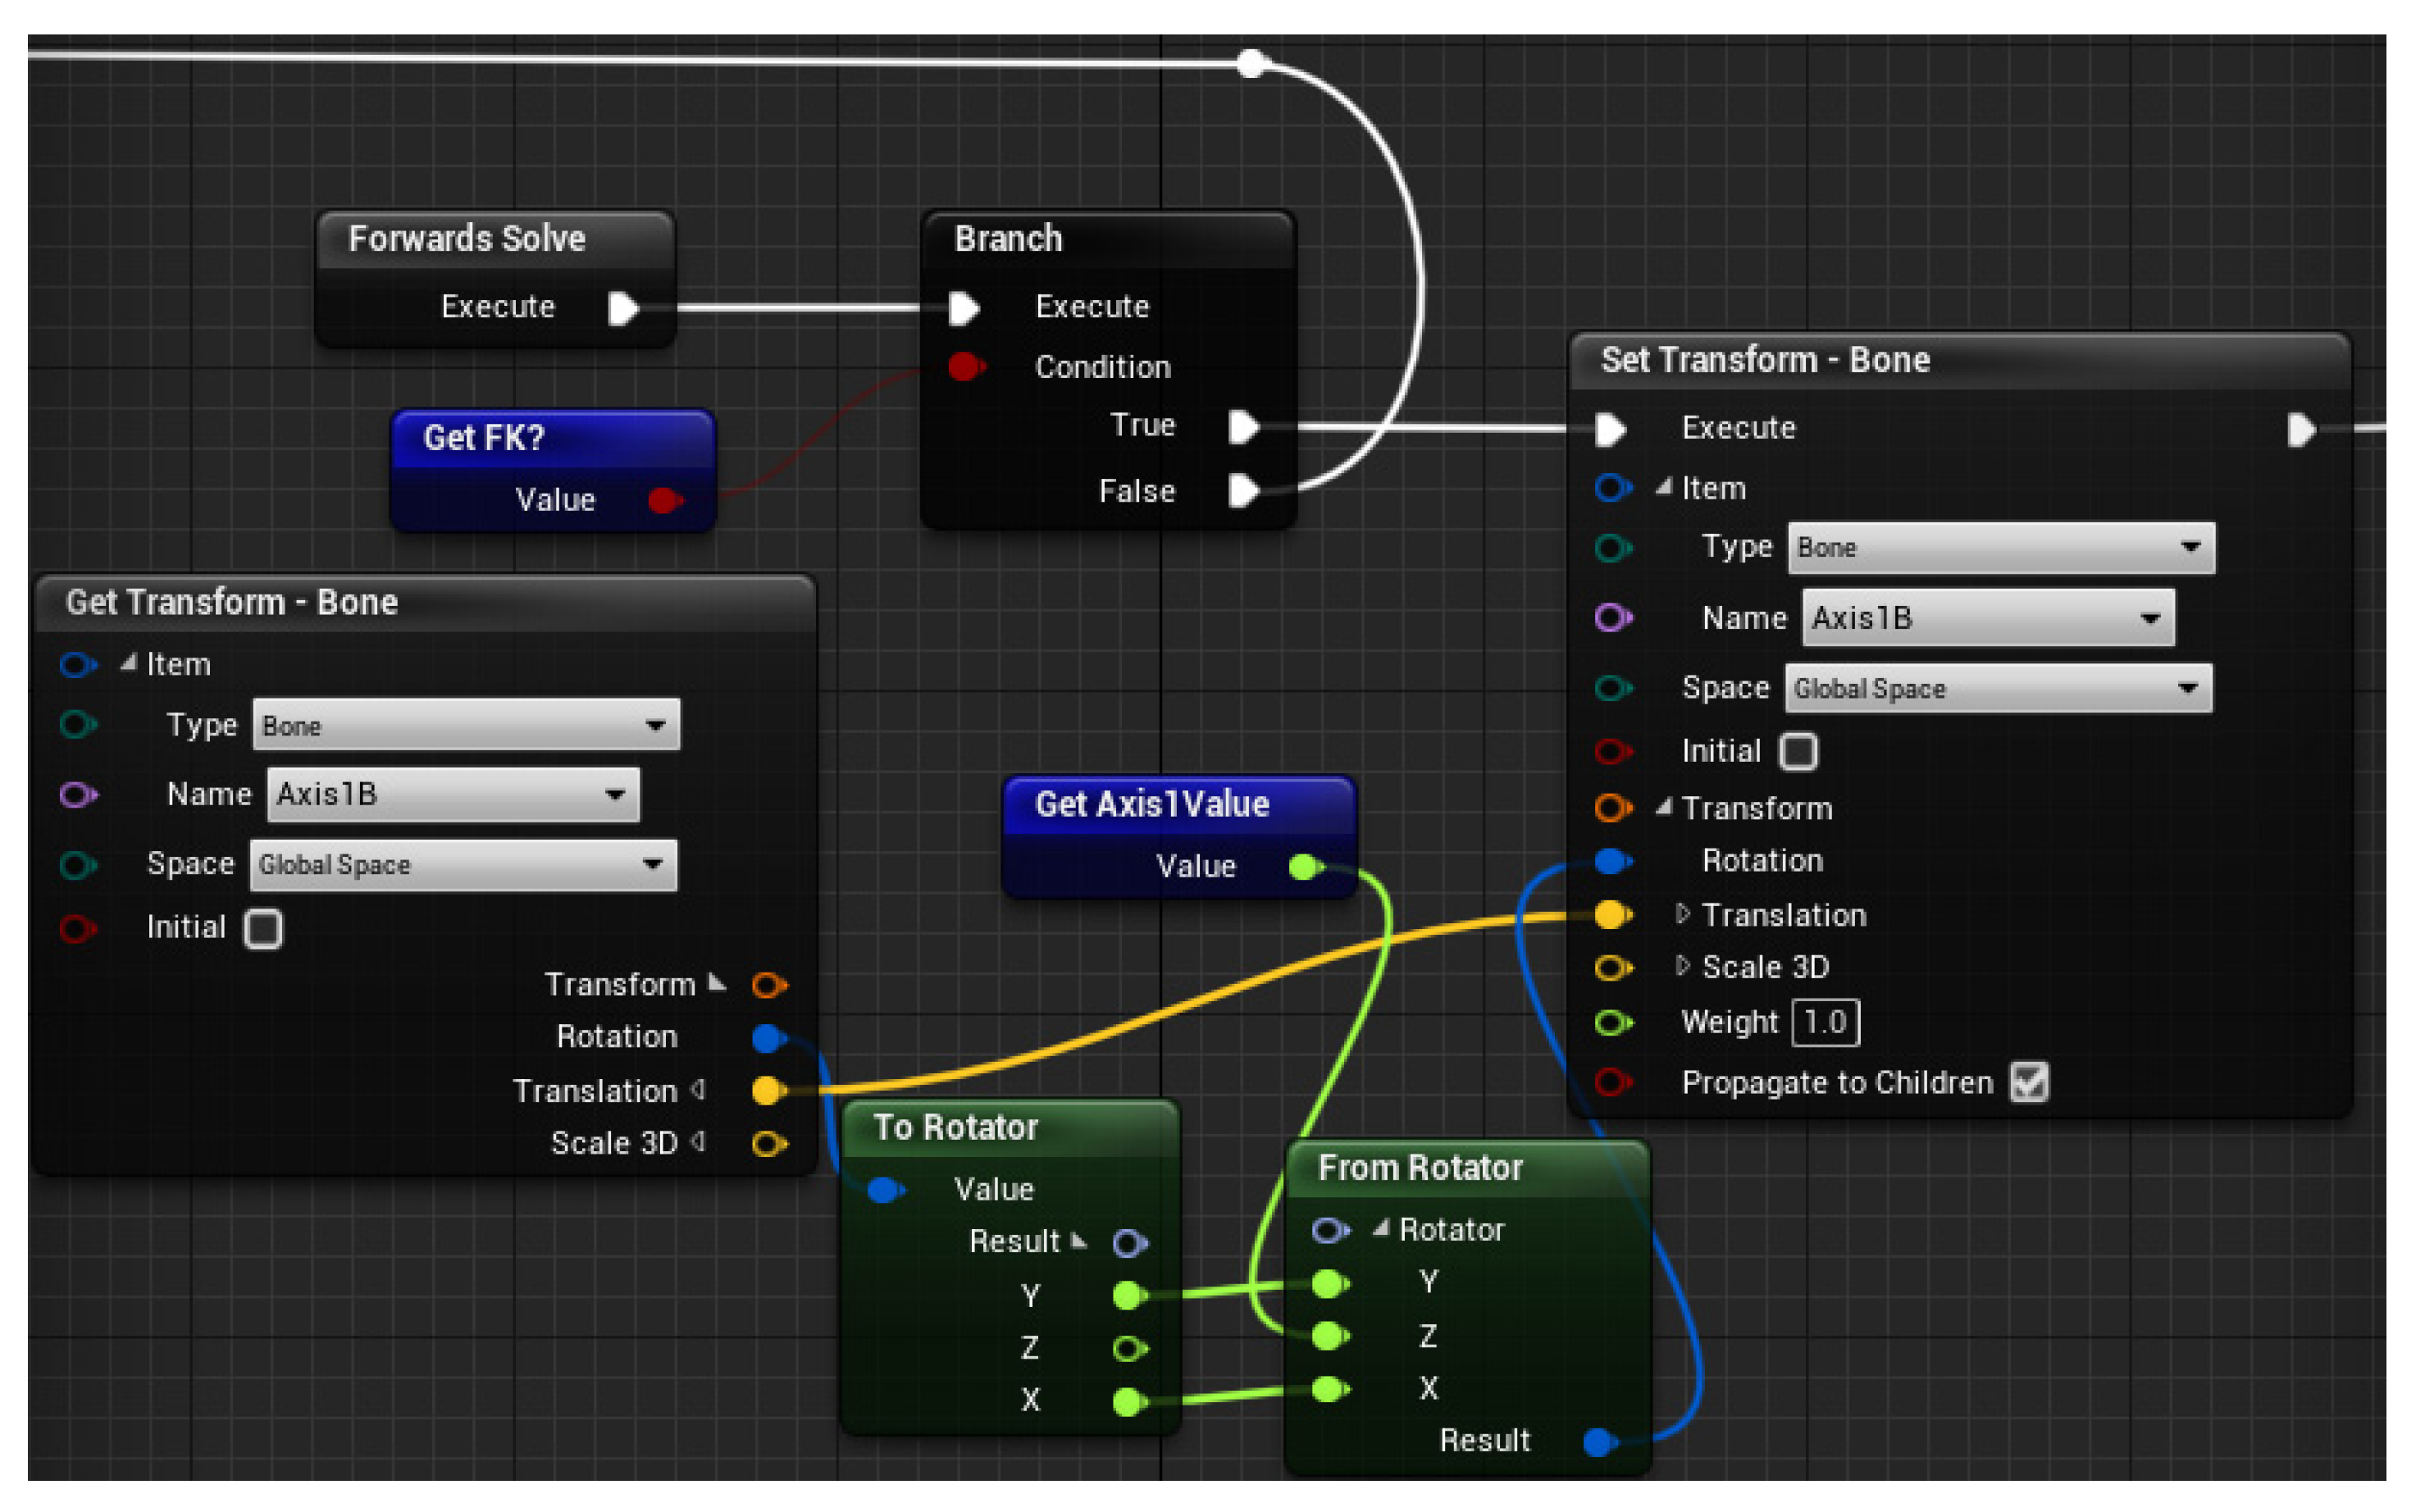The image size is (2425, 1512).
Task: Click From Rotator Result output pin
Action: click(1600, 1441)
